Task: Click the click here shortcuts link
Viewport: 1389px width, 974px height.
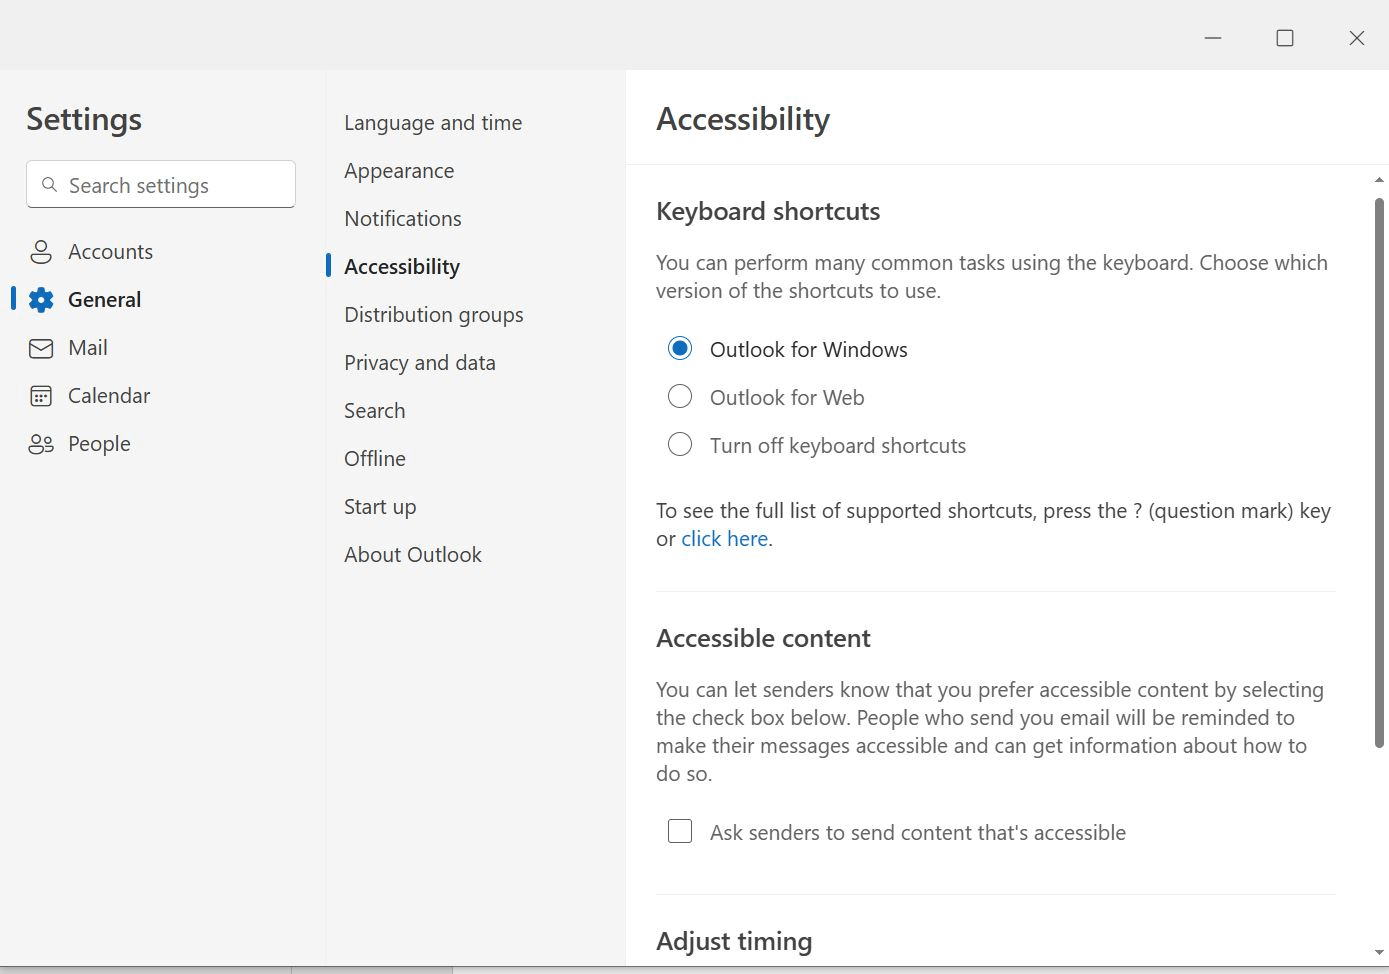Action: click(x=723, y=538)
